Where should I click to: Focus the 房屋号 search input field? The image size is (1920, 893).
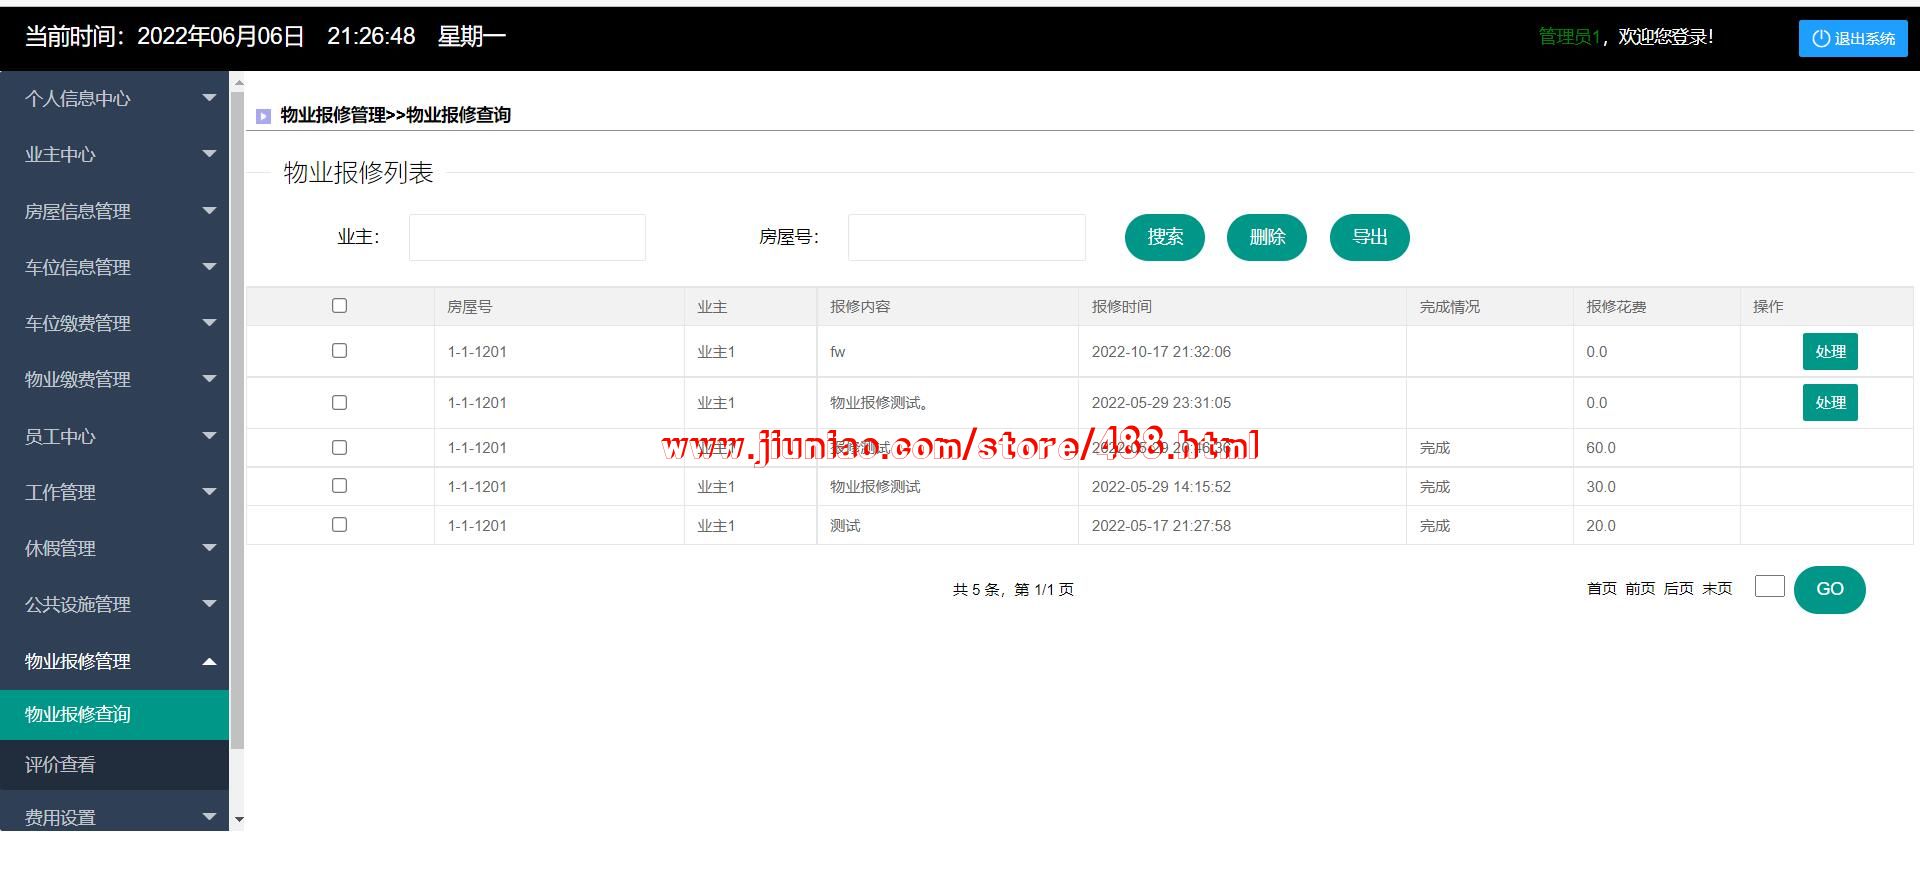click(966, 237)
